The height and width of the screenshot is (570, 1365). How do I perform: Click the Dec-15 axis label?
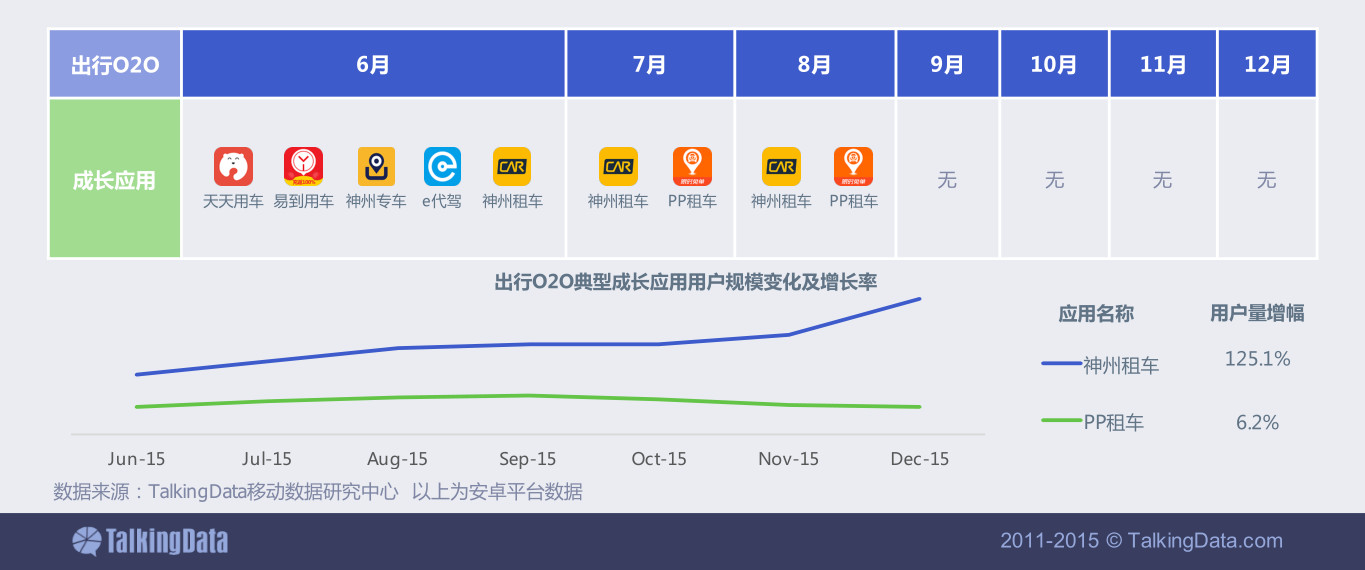tap(920, 459)
